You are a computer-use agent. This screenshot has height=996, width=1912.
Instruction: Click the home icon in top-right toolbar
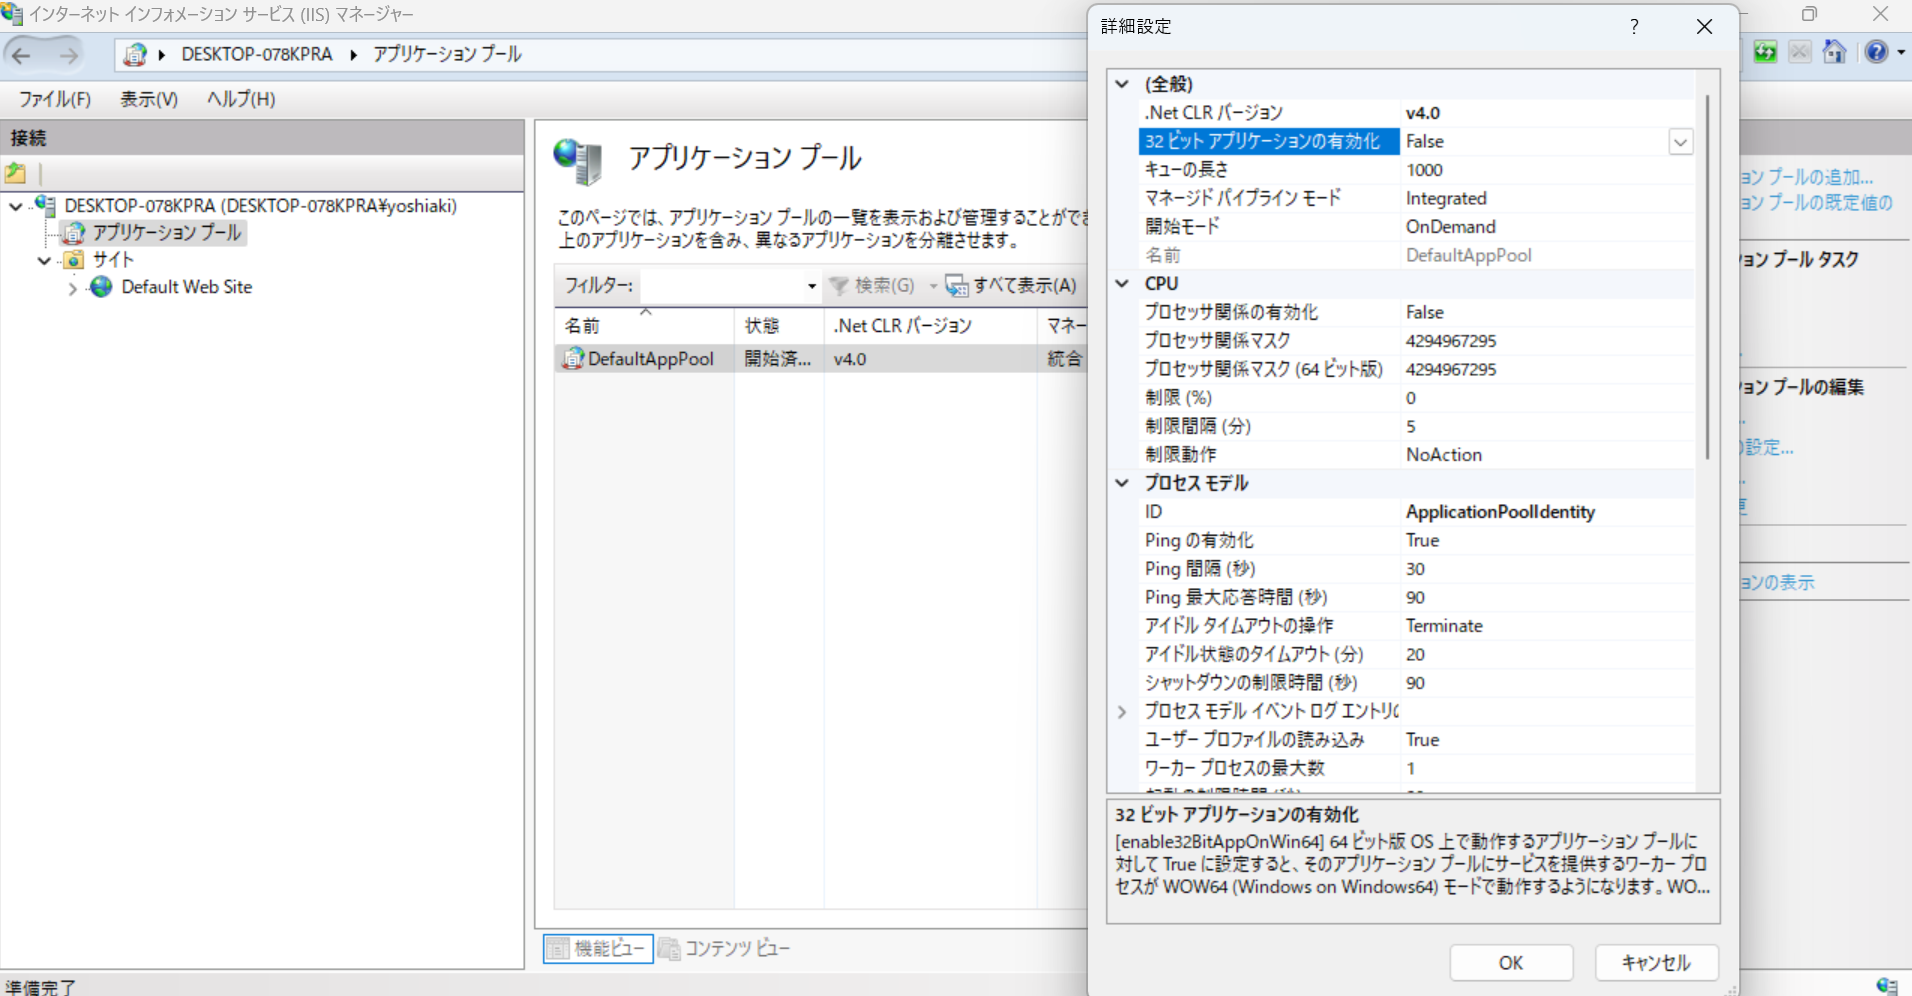tap(1834, 52)
